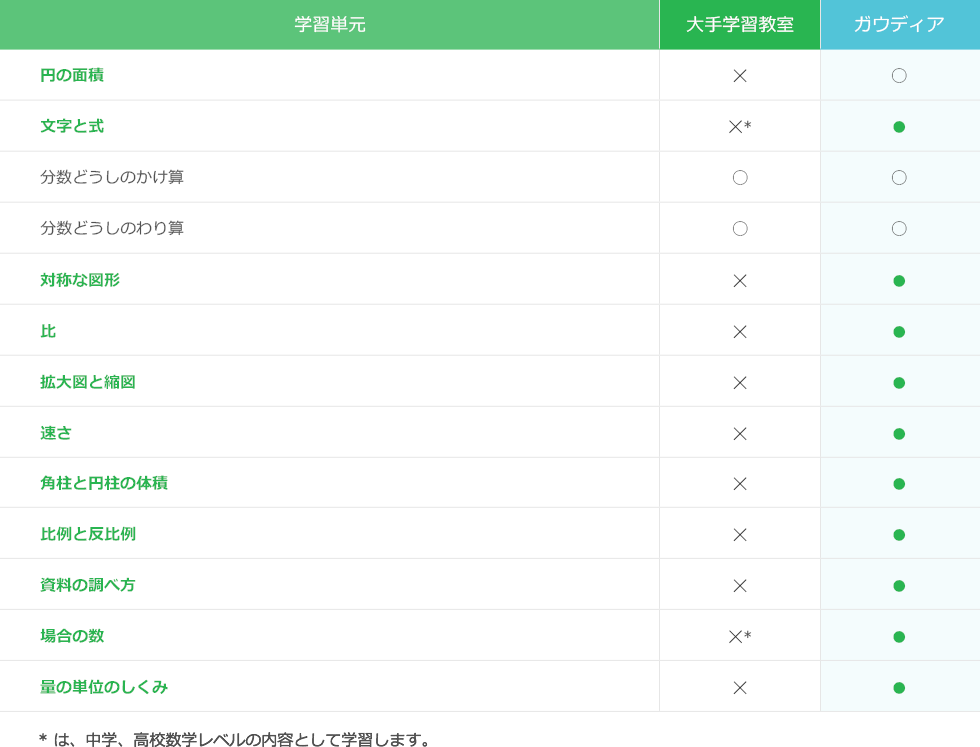Click the 学習単元 column header
Image resolution: width=980 pixels, height=747 pixels.
[330, 25]
